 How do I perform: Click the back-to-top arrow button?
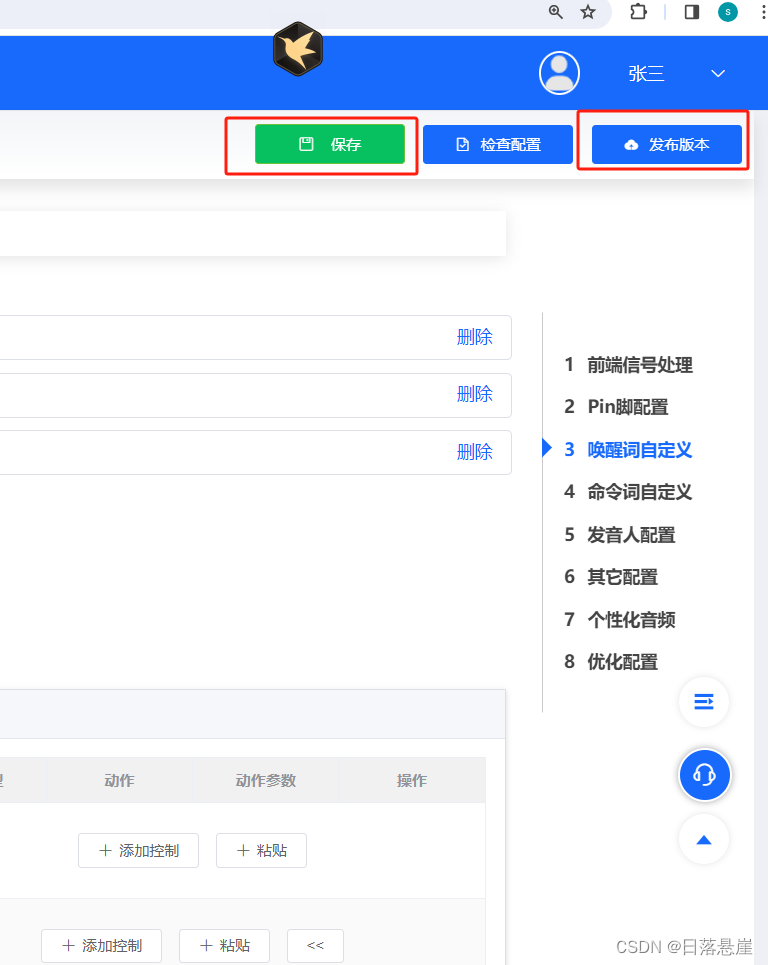point(703,839)
